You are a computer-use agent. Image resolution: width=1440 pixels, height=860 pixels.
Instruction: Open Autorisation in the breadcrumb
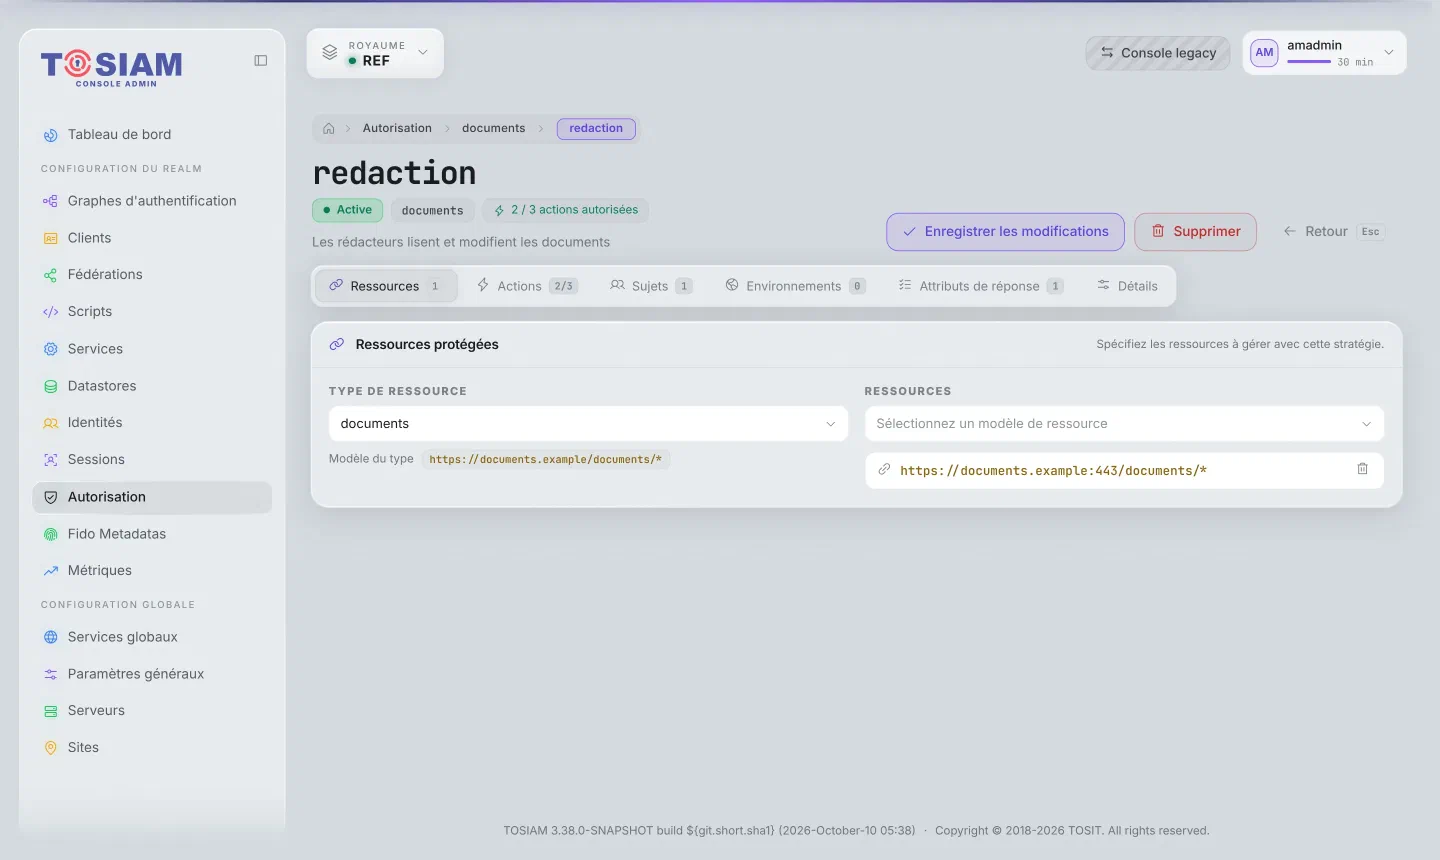click(397, 129)
